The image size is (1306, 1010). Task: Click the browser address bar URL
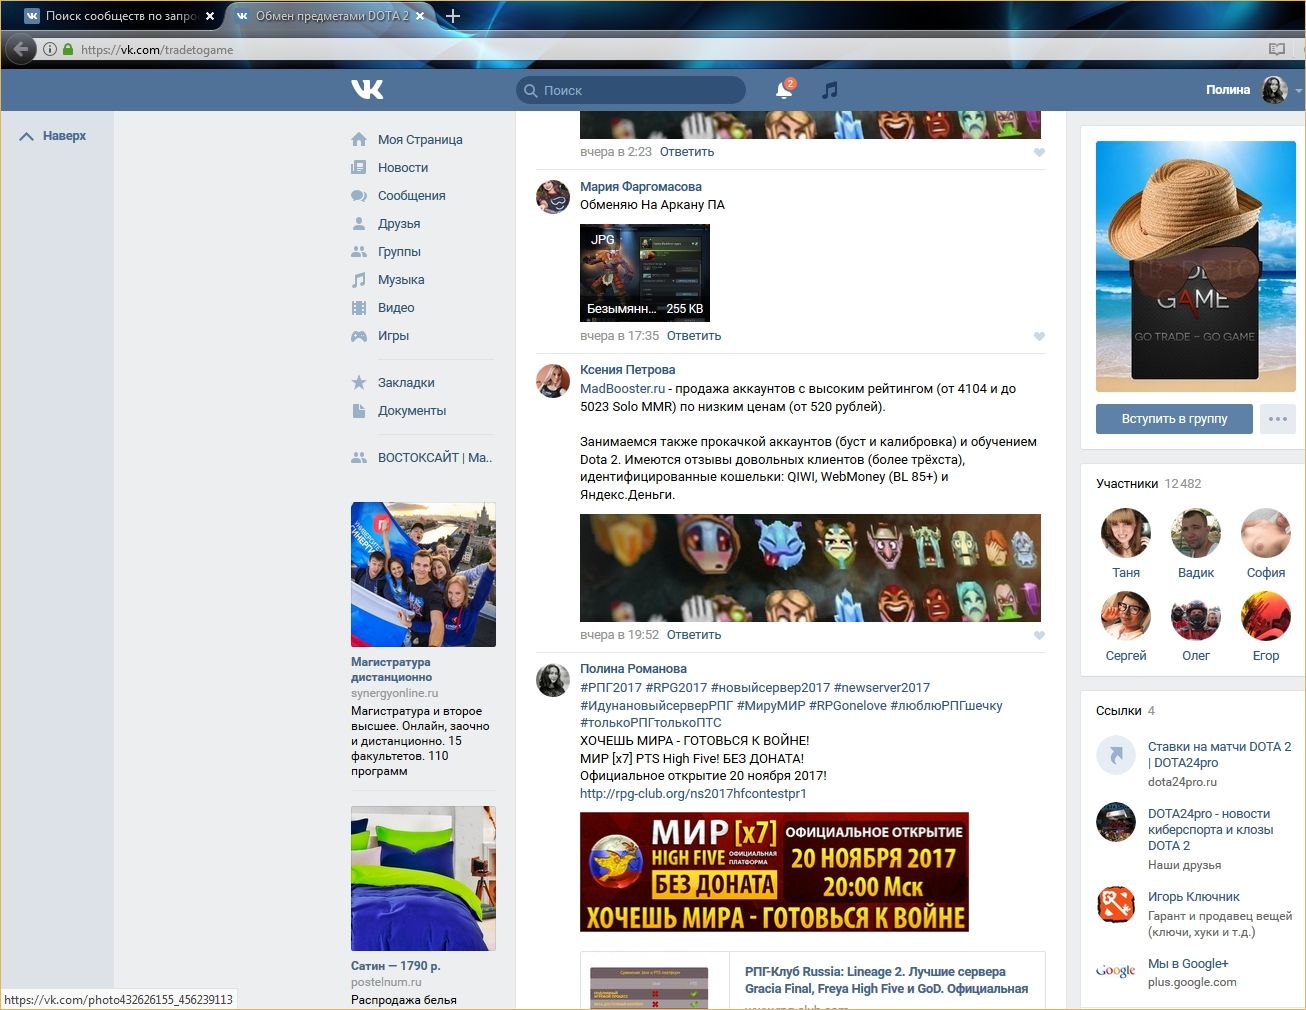[157, 49]
